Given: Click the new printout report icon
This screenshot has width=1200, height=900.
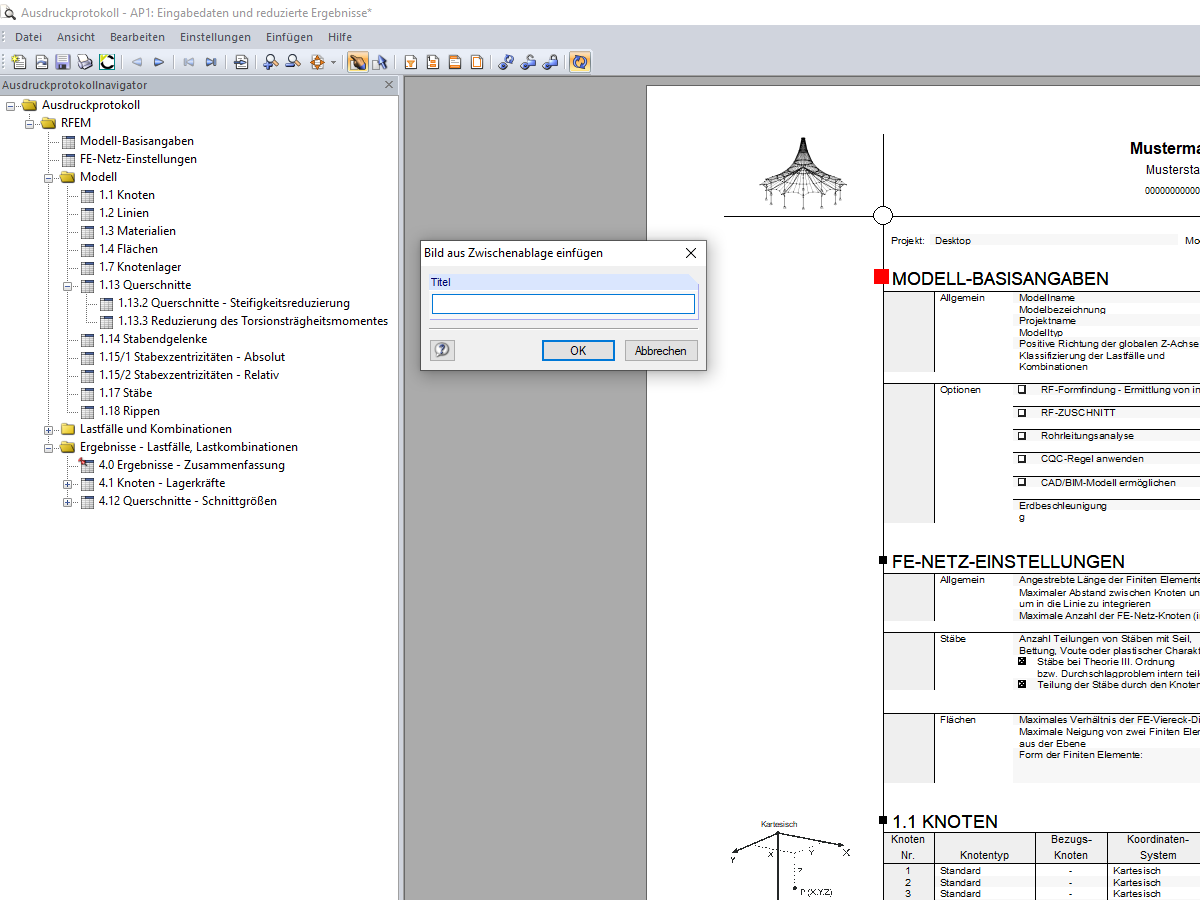Looking at the screenshot, I should (18, 62).
